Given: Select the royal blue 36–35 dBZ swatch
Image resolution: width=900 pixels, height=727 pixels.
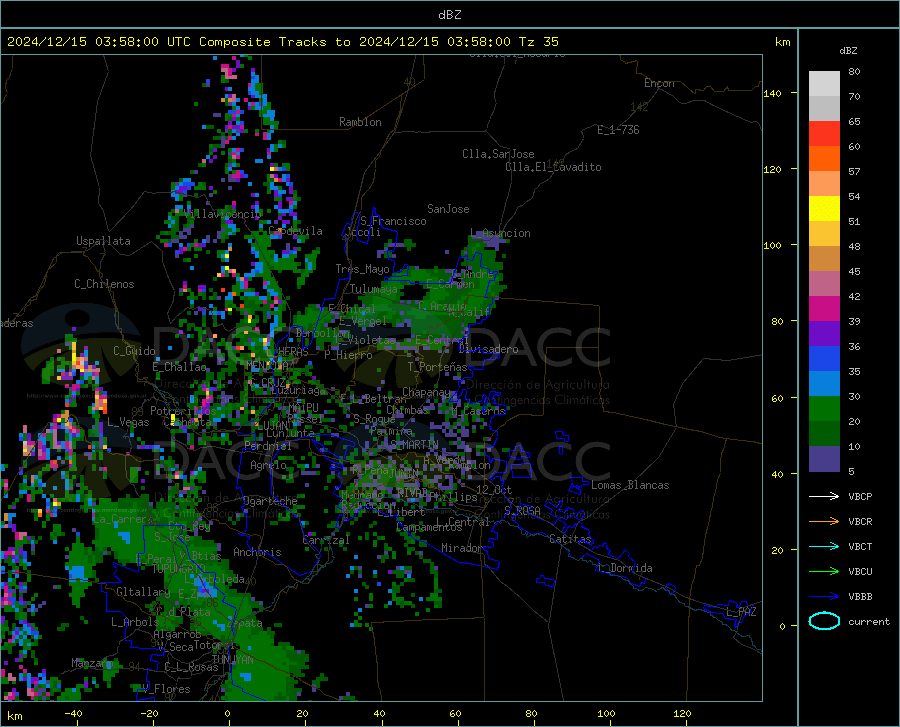Looking at the screenshot, I should 824,359.
